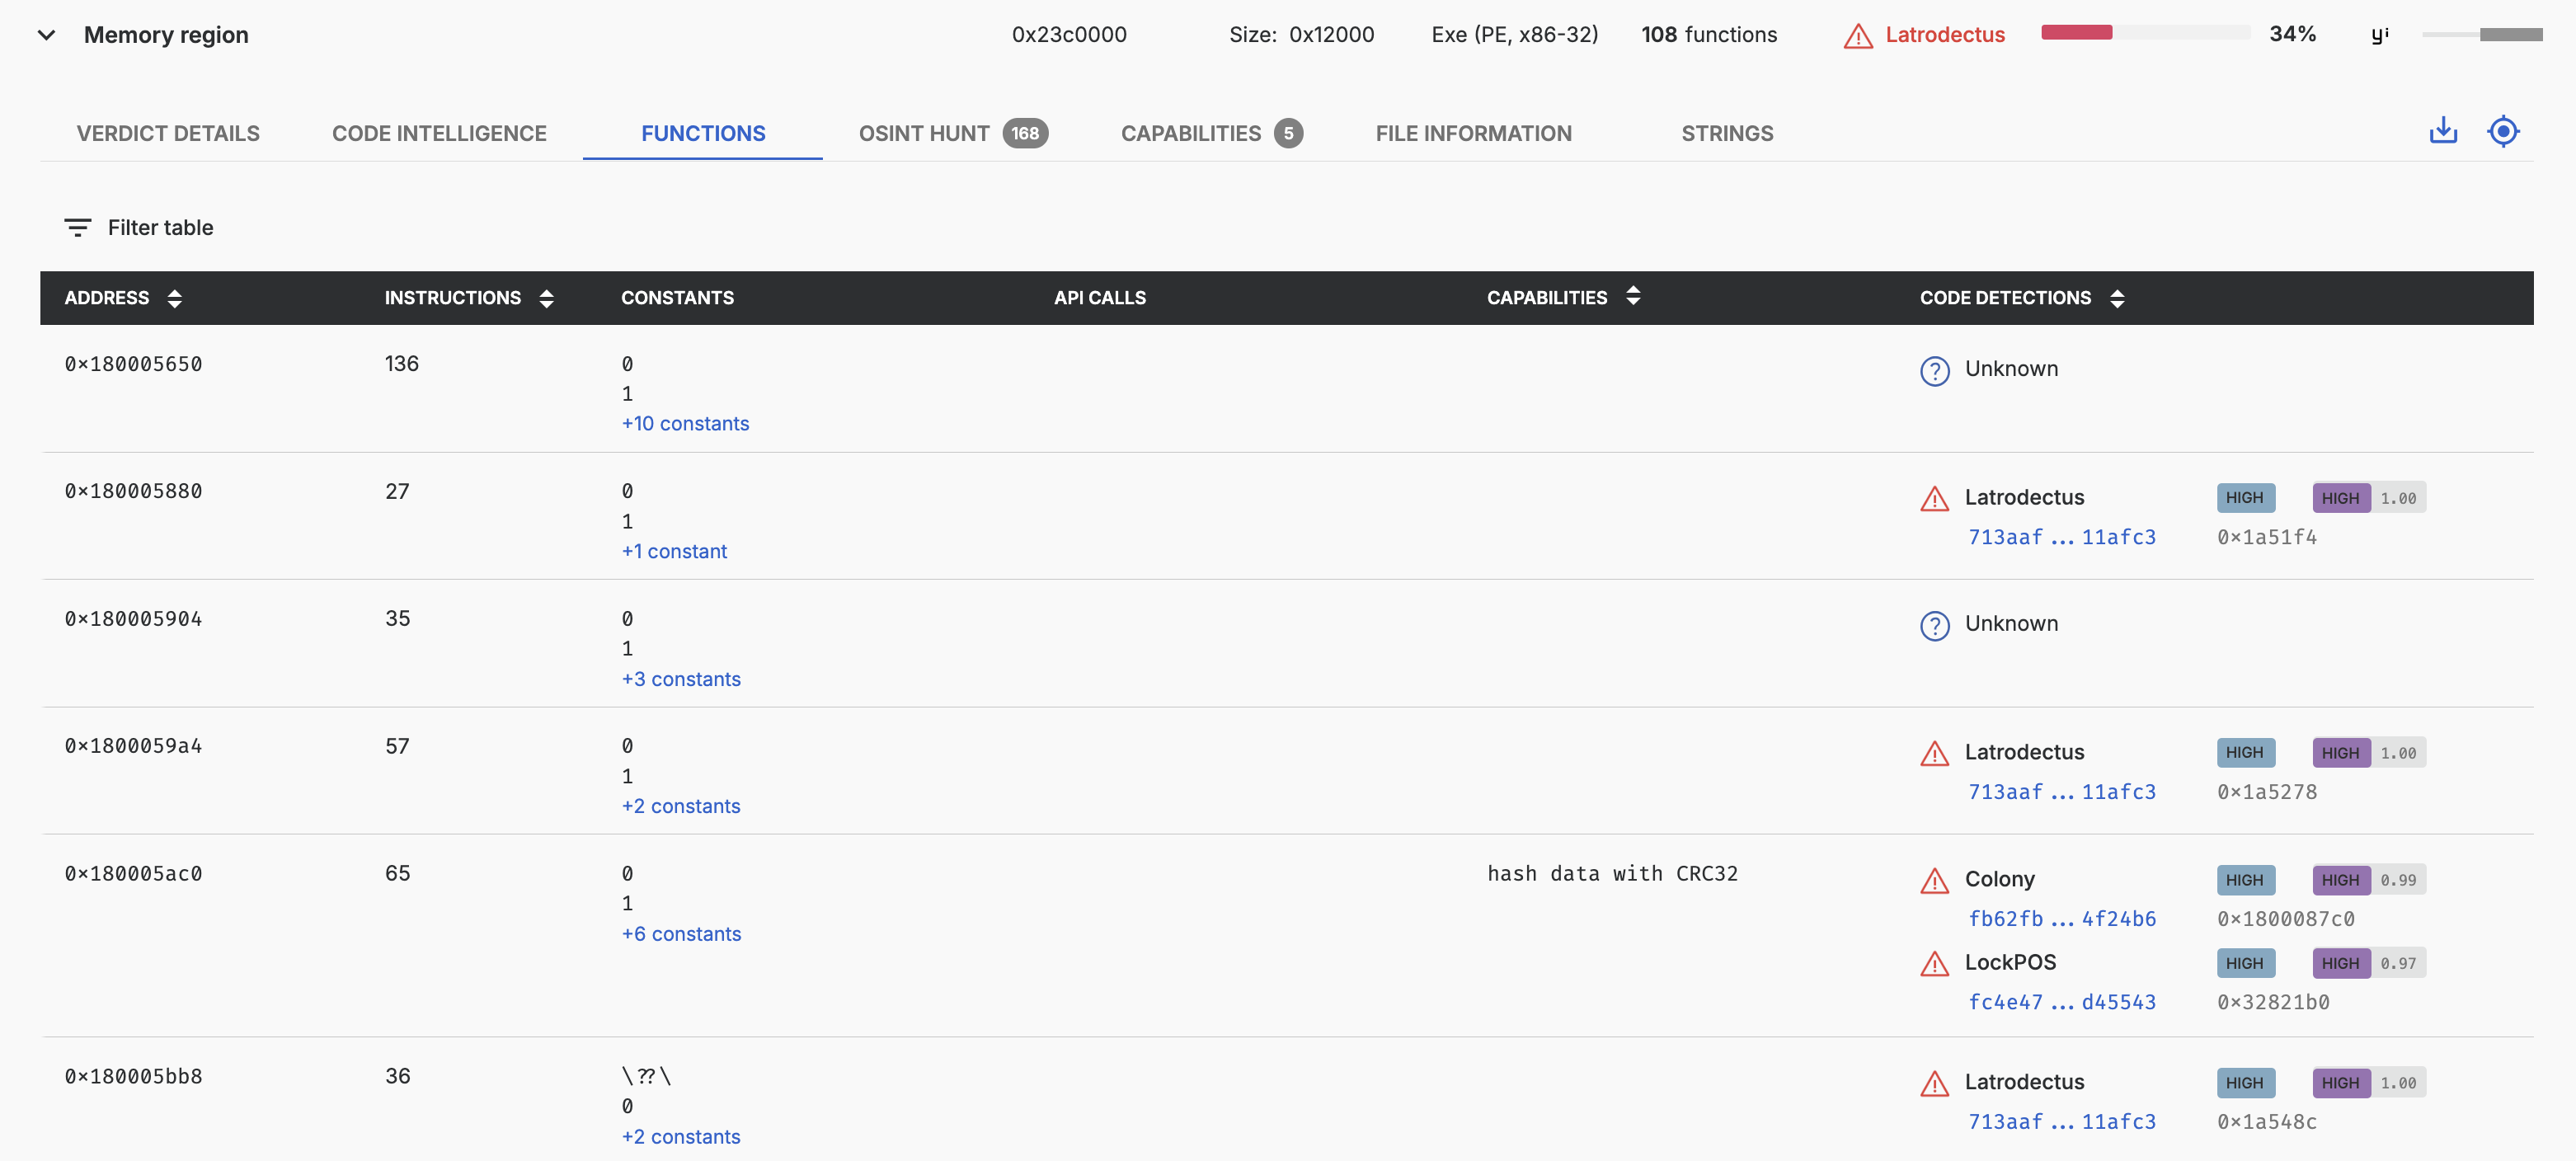Click the Latrodectus warning triangle in header
The width and height of the screenshot is (2576, 1161).
(1857, 36)
